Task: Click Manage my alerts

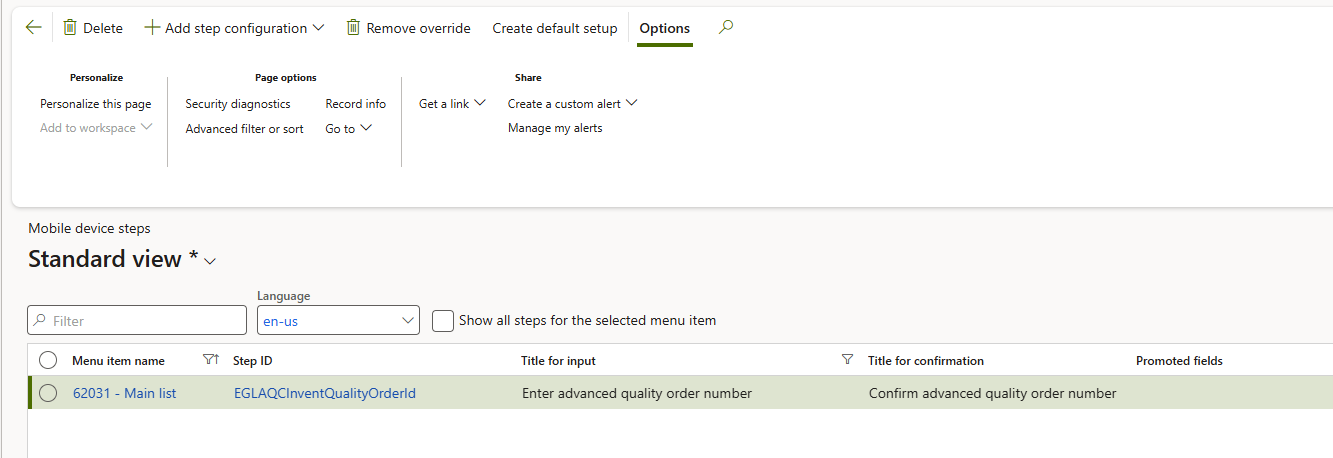Action: pos(555,128)
